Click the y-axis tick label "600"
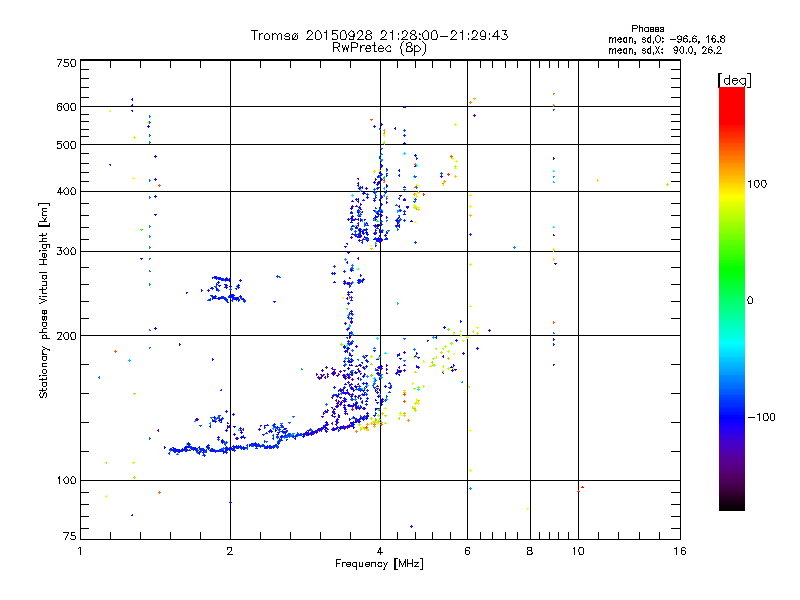This screenshot has height=600, width=800. 66,107
